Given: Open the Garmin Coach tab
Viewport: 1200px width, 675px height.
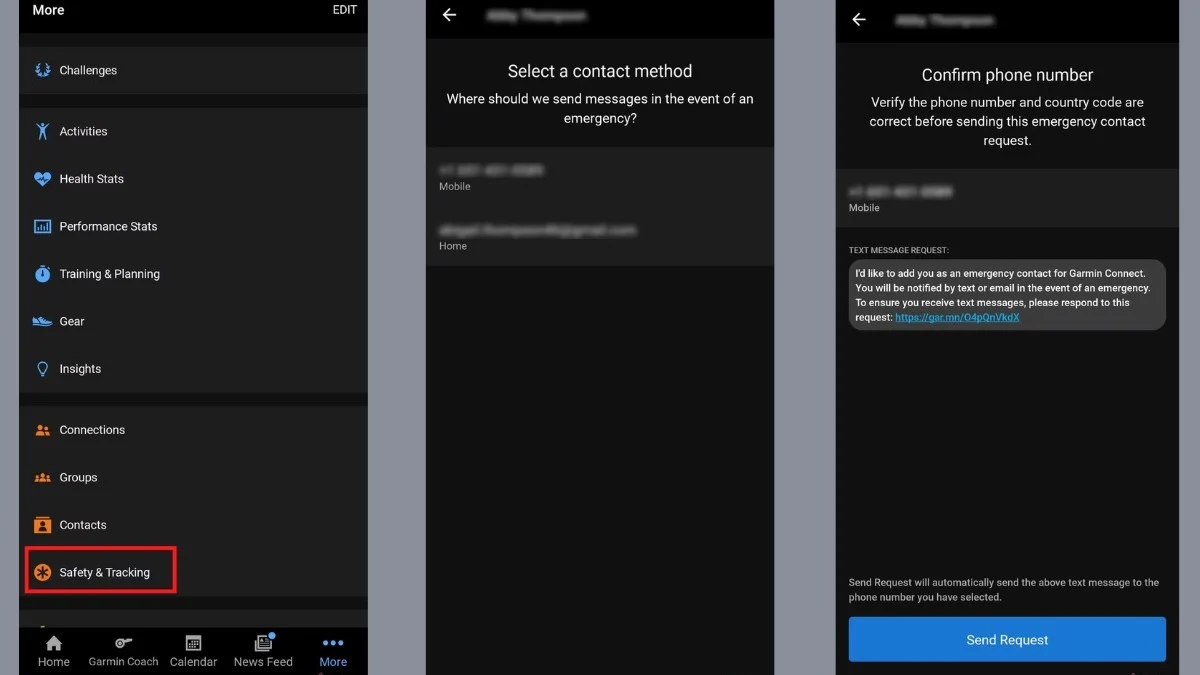Looking at the screenshot, I should (x=123, y=652).
